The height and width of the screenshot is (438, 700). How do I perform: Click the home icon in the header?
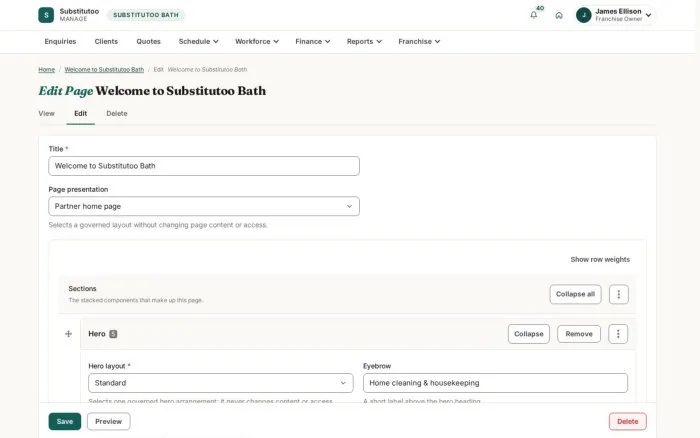pos(559,15)
